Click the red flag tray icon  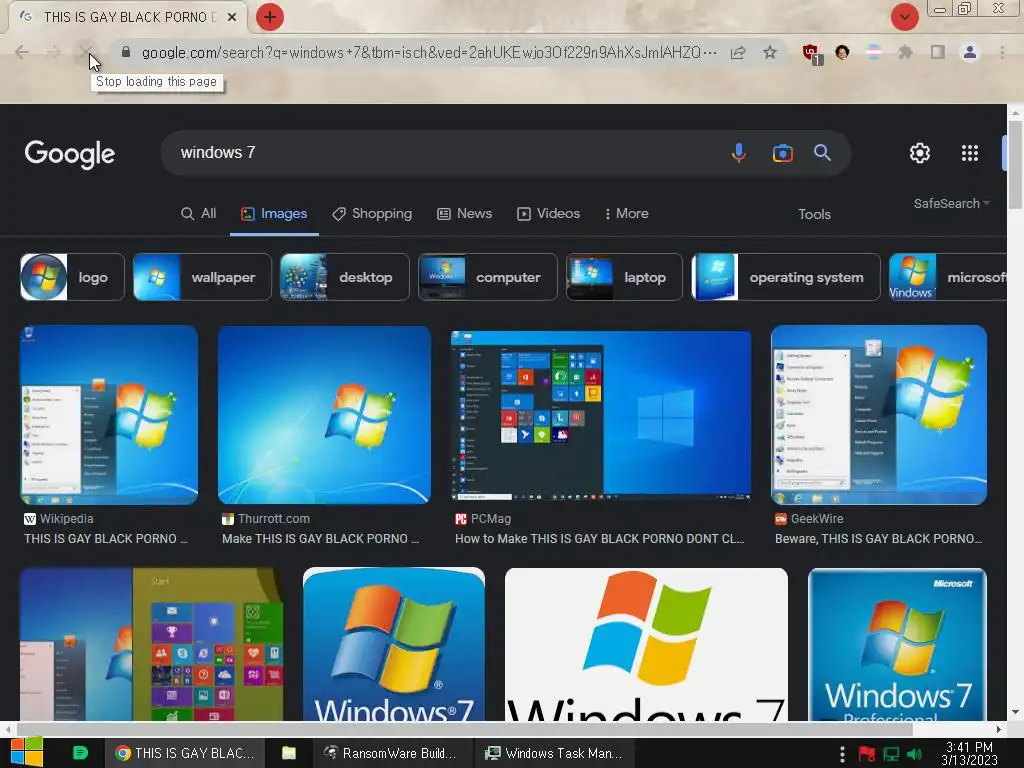click(x=867, y=754)
